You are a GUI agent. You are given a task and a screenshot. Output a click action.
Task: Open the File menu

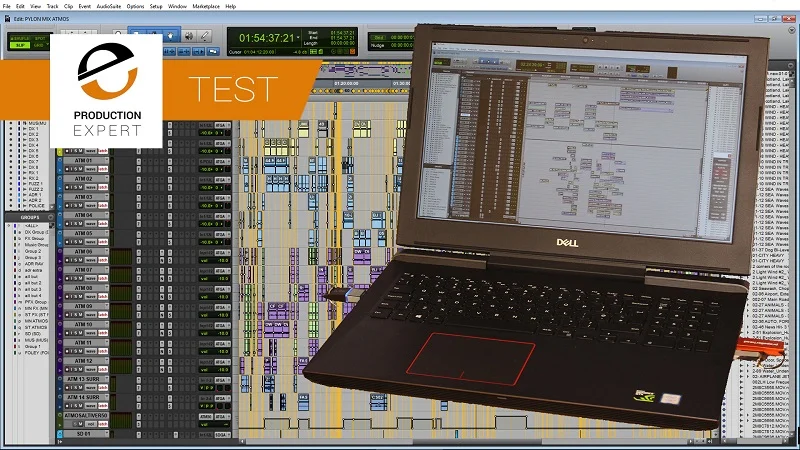[7, 6]
